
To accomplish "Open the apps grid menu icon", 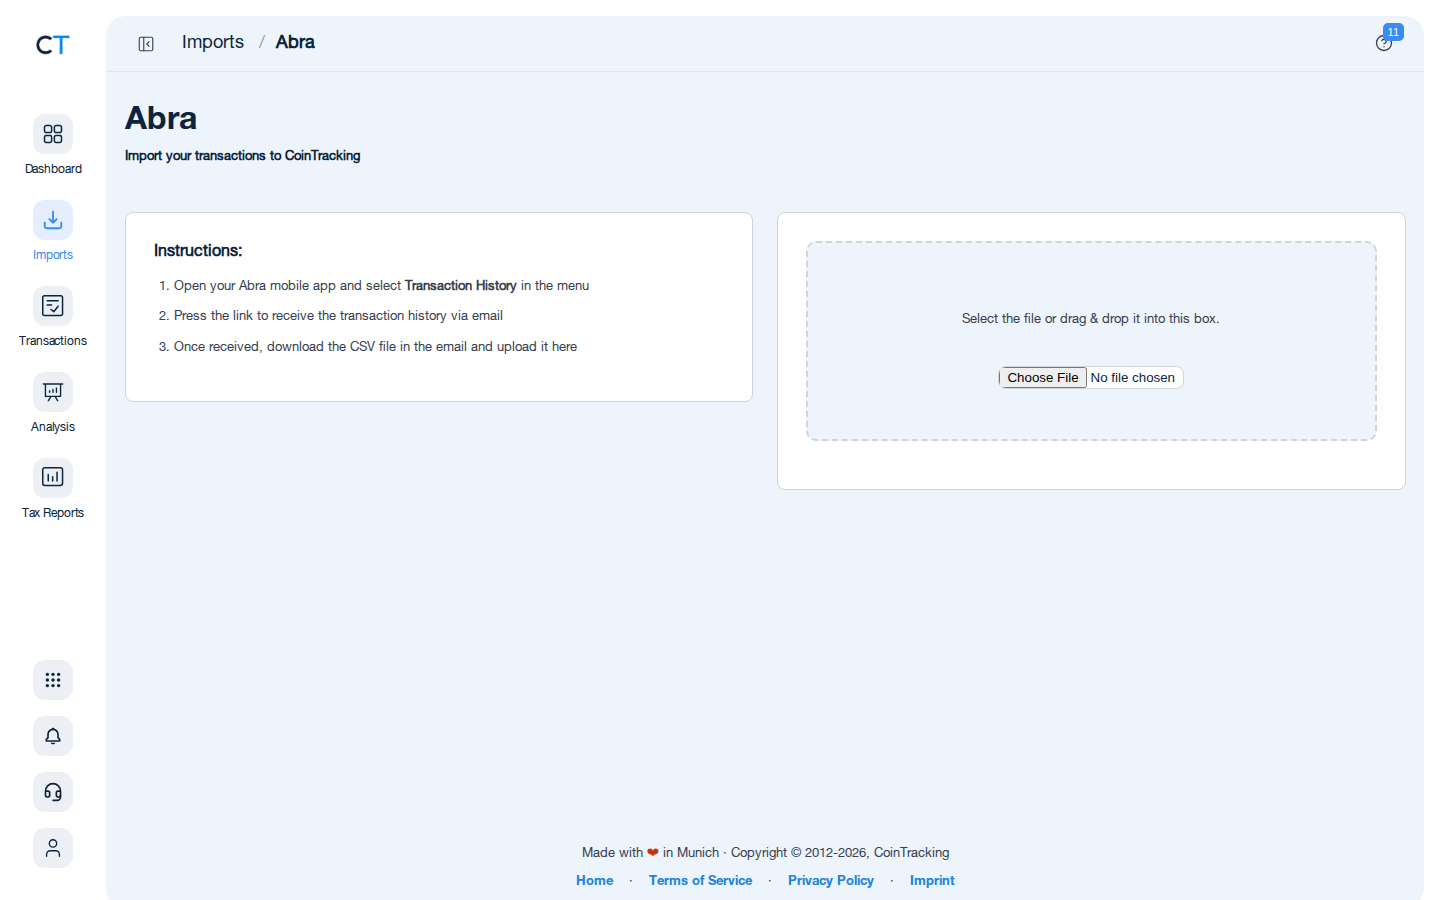I will 53,680.
